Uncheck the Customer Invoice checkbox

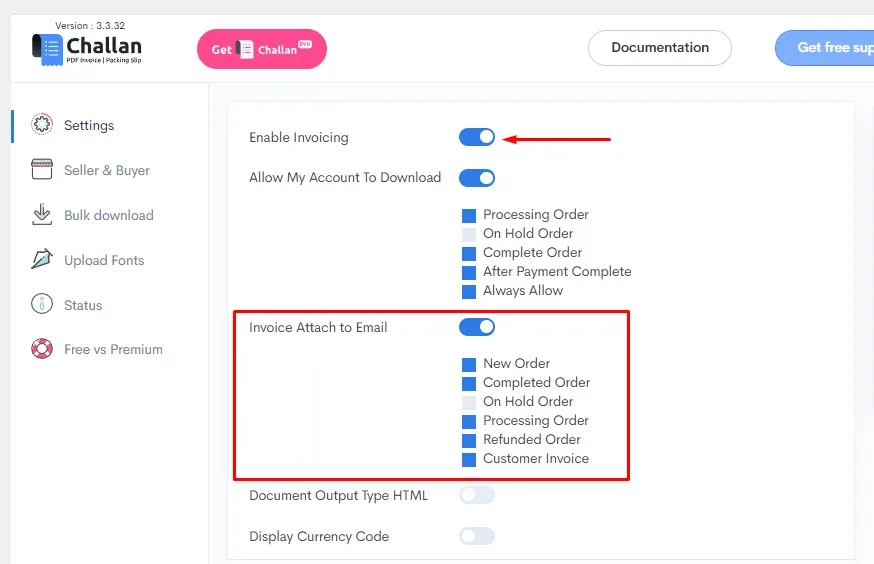(x=469, y=460)
